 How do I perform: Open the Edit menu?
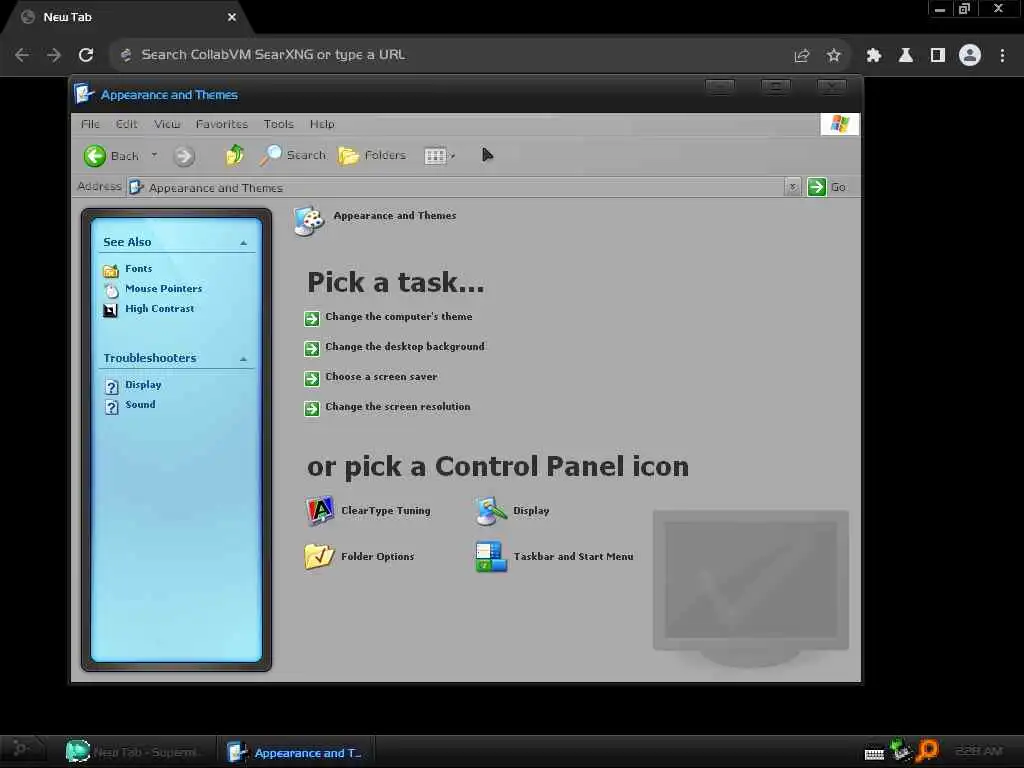click(x=127, y=124)
